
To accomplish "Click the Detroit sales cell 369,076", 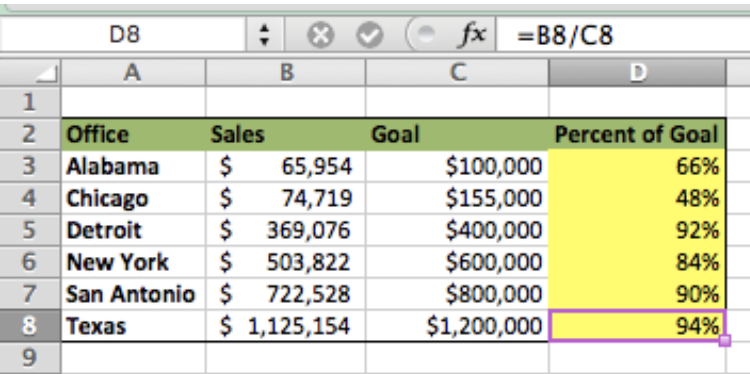I will (286, 230).
